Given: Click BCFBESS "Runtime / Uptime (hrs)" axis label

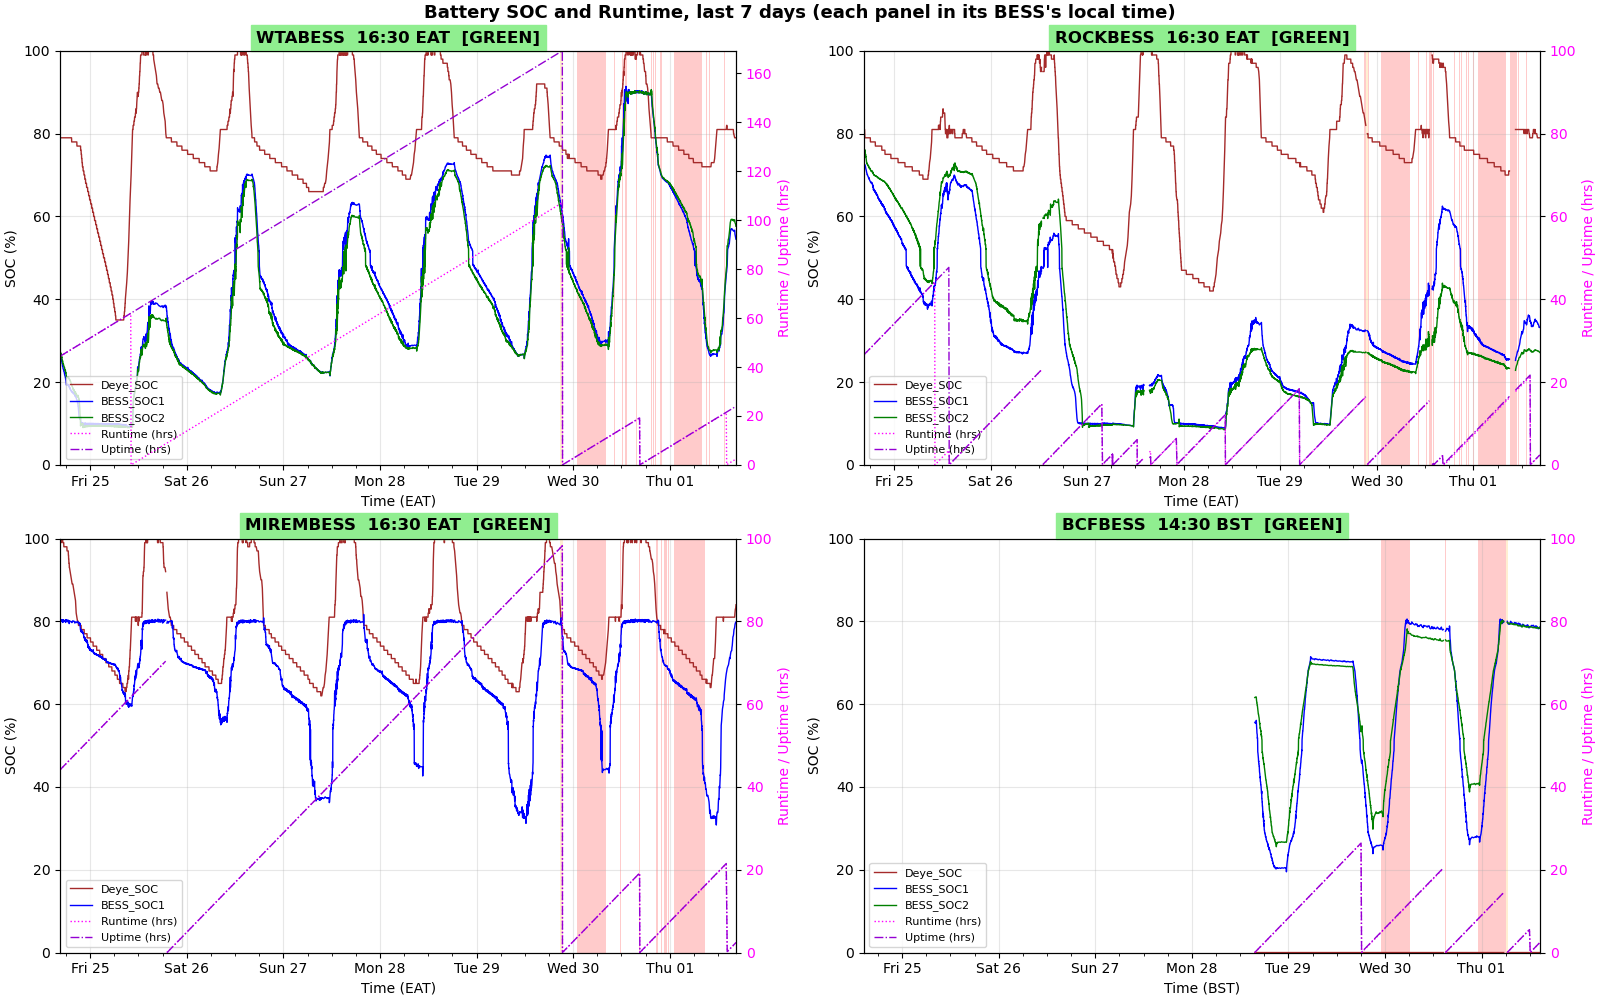Looking at the screenshot, I should click(x=1587, y=746).
